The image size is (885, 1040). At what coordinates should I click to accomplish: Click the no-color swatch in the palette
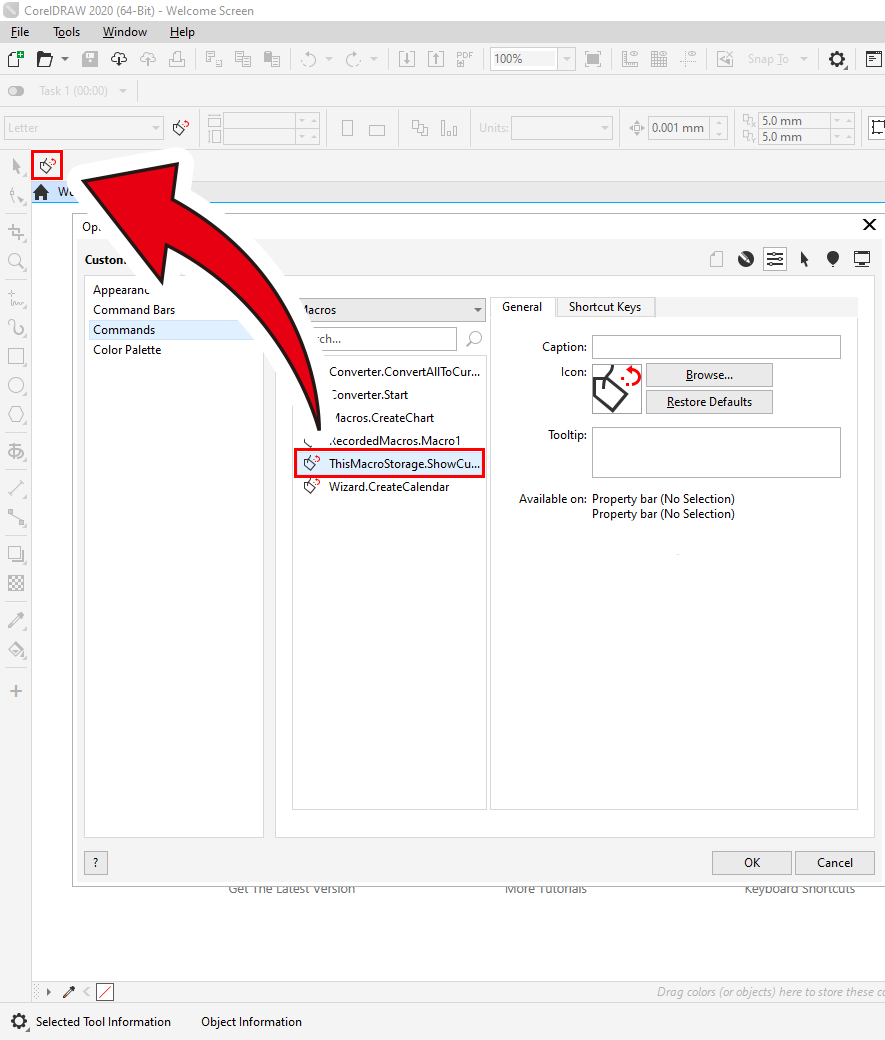pos(105,992)
